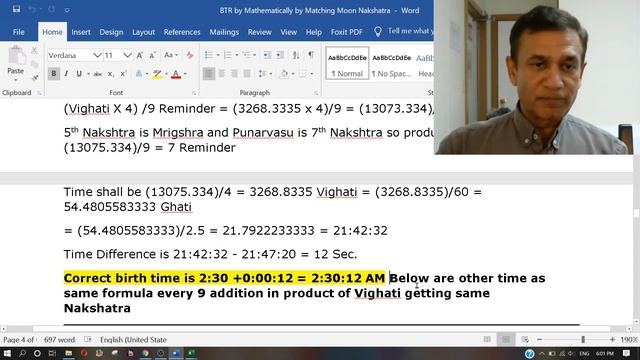This screenshot has height=360, width=640.
Task: Click the 697 words count in status bar
Action: [60, 340]
